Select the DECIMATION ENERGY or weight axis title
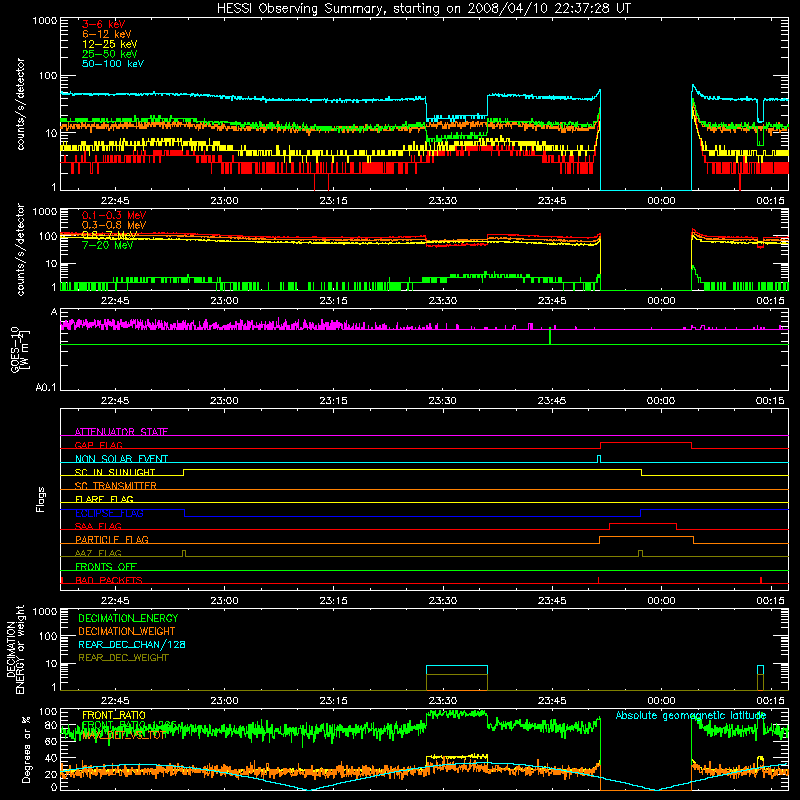Image resolution: width=800 pixels, height=800 pixels. 15,649
